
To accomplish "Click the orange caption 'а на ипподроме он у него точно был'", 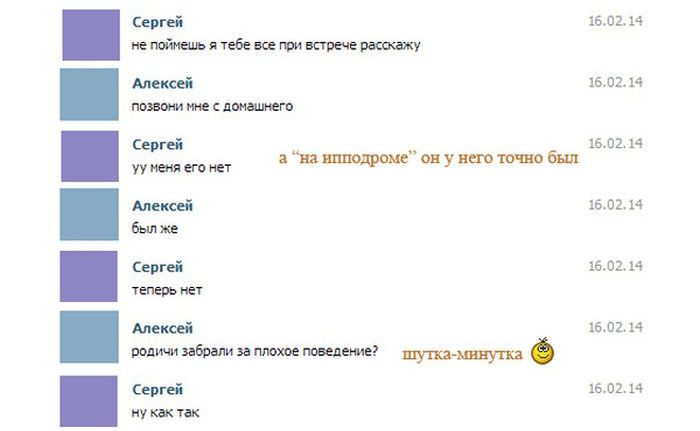I will click(x=429, y=158).
